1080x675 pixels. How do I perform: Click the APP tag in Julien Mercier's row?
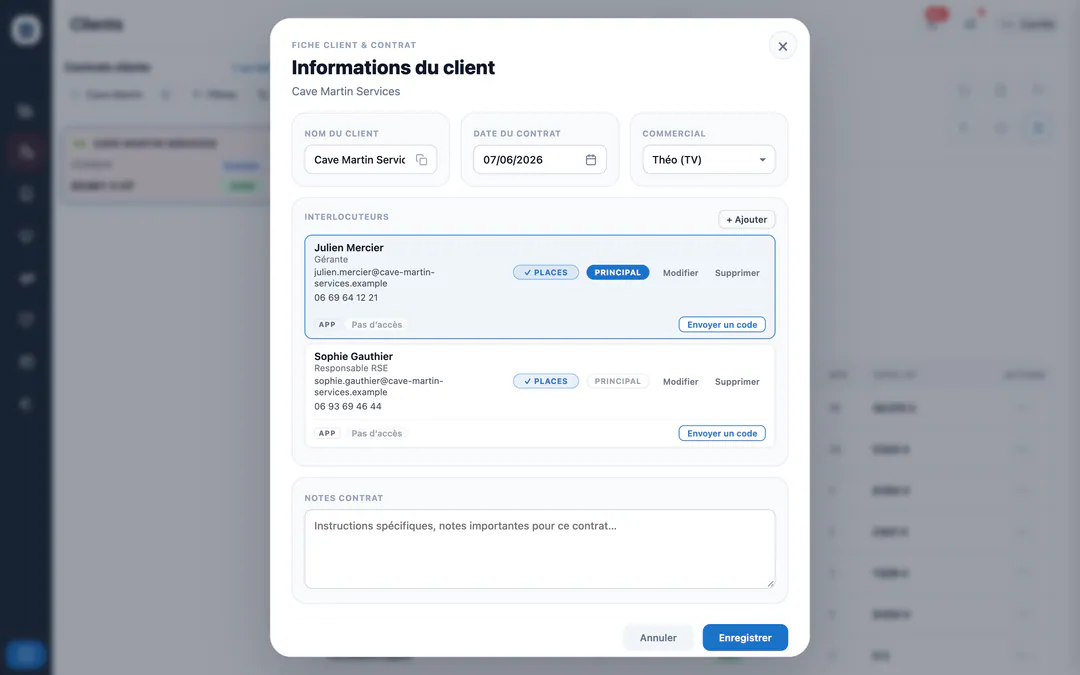click(327, 324)
